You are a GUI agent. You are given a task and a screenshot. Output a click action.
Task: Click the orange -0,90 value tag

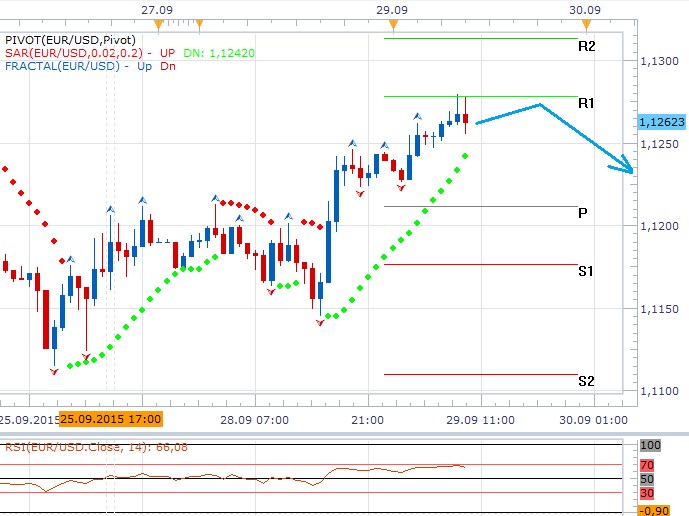(x=656, y=510)
